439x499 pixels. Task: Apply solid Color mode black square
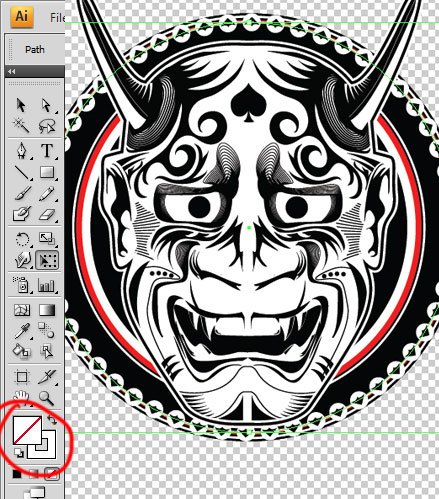(17, 474)
